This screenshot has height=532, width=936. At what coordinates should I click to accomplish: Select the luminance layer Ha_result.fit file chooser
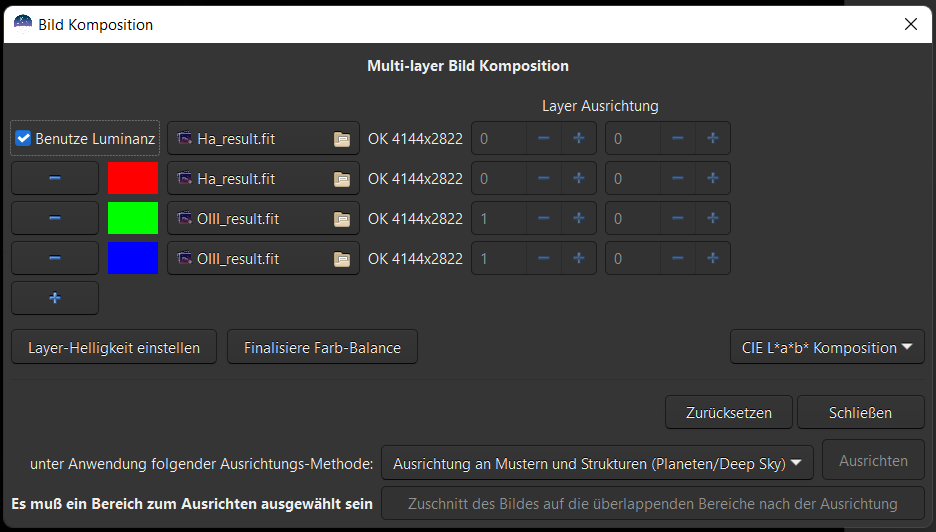(263, 139)
